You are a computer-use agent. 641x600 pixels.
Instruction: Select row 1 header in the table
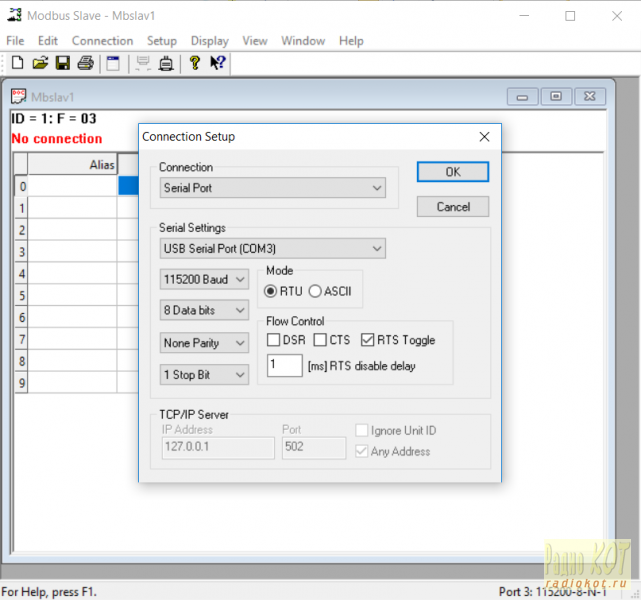21,208
